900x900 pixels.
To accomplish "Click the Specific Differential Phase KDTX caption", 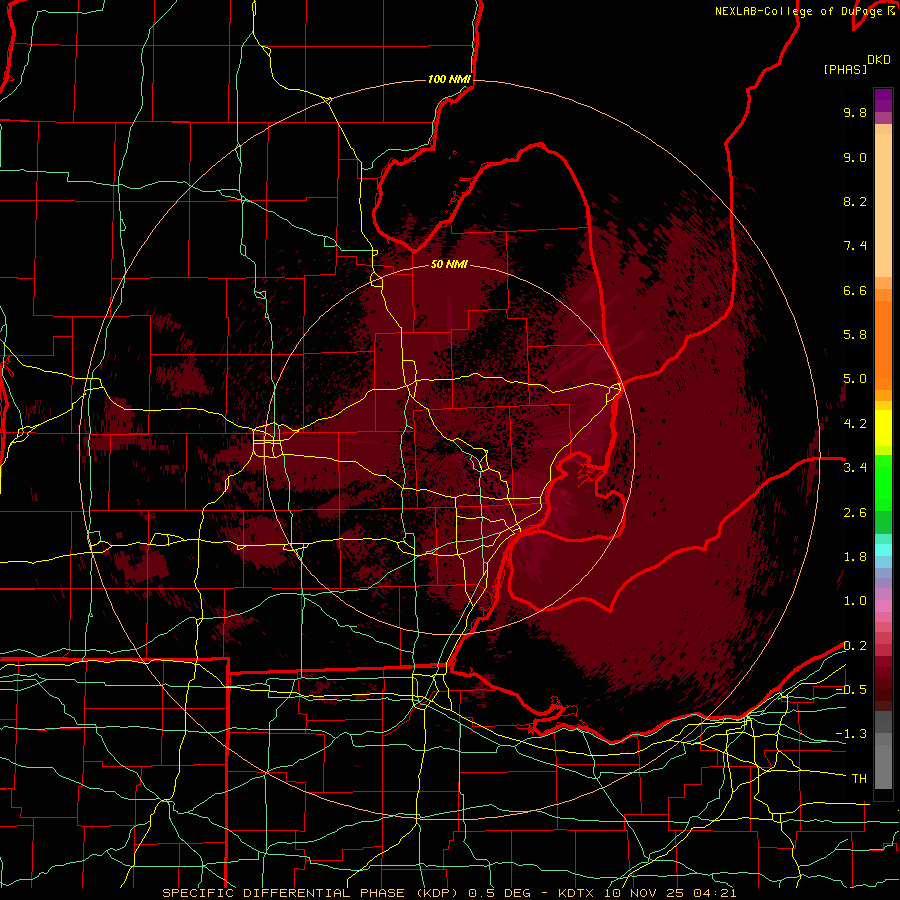I will (449, 893).
